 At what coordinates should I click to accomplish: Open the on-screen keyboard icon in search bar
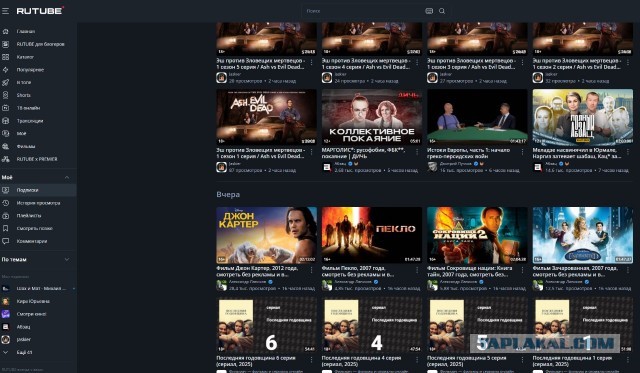coord(429,11)
